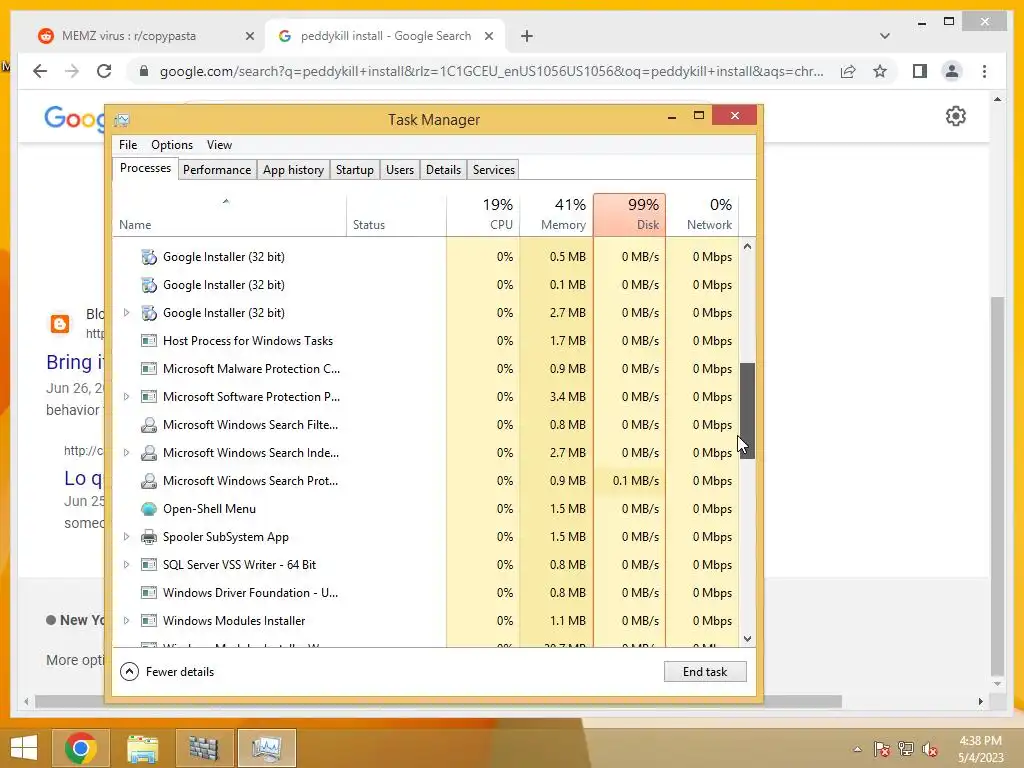Open the File menu in Task Manager
Viewport: 1024px width, 768px height.
128,145
